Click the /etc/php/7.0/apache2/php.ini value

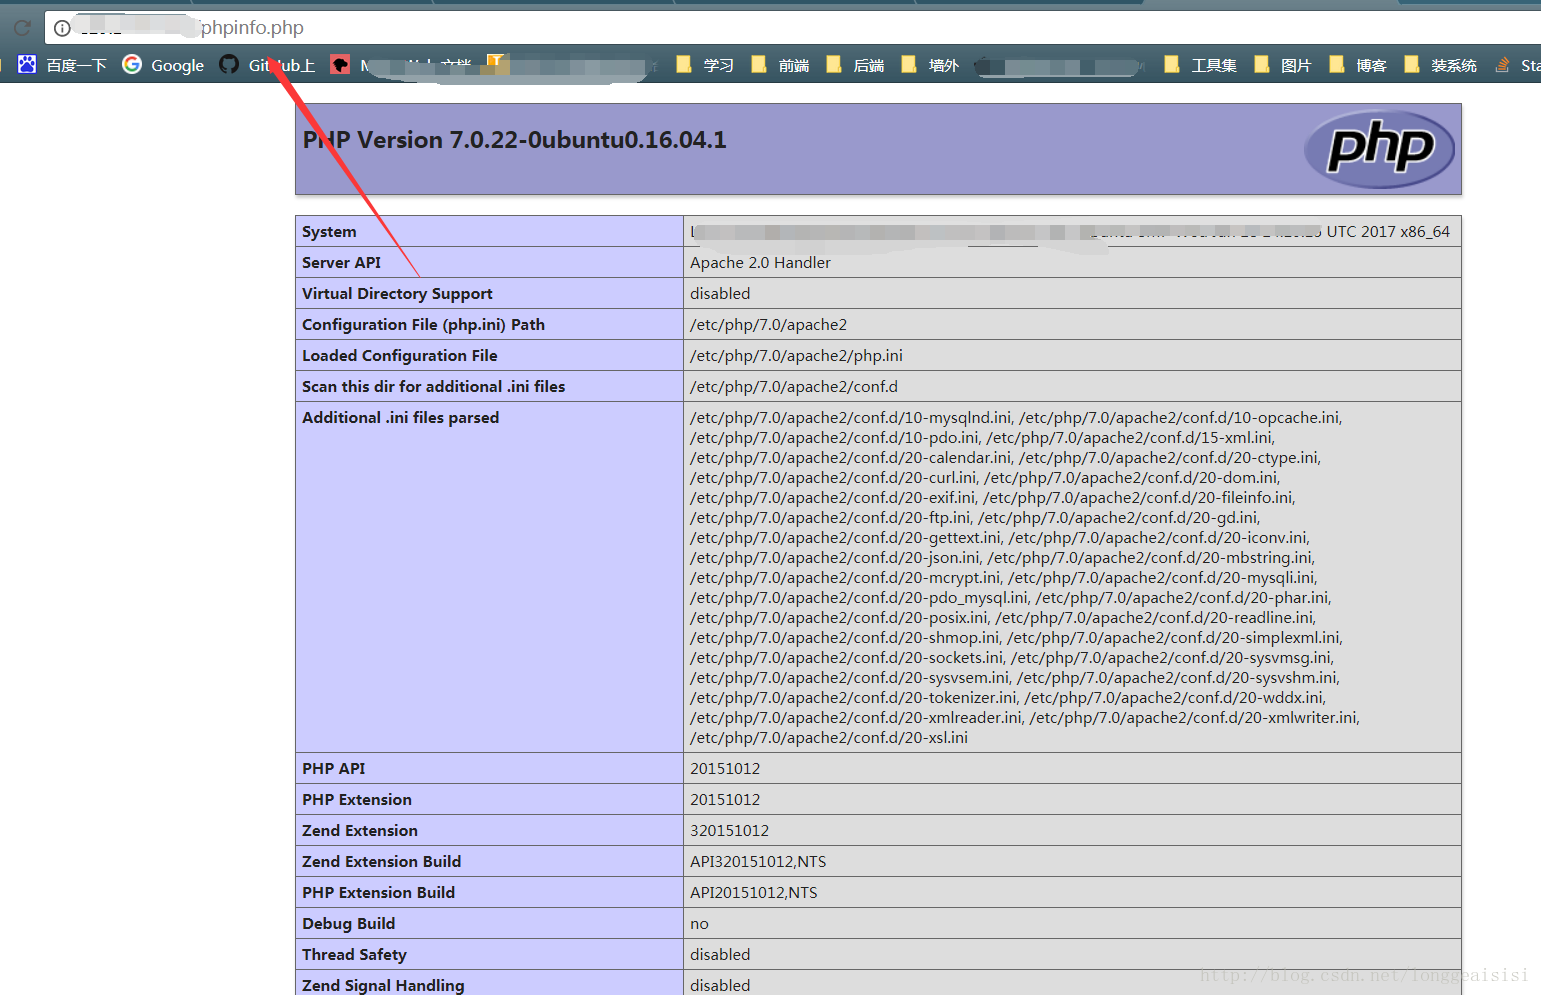point(796,355)
